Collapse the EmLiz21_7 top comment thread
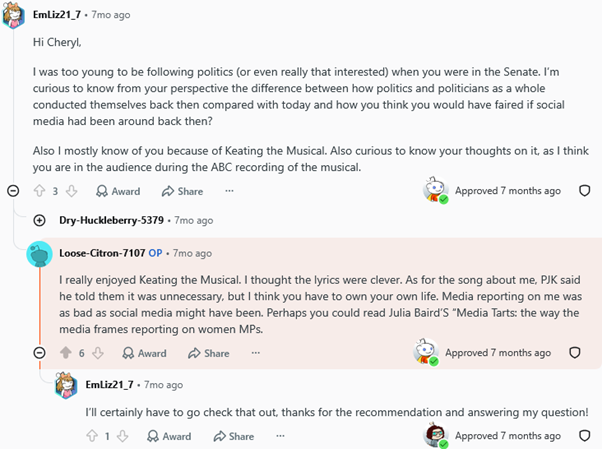 (13, 191)
